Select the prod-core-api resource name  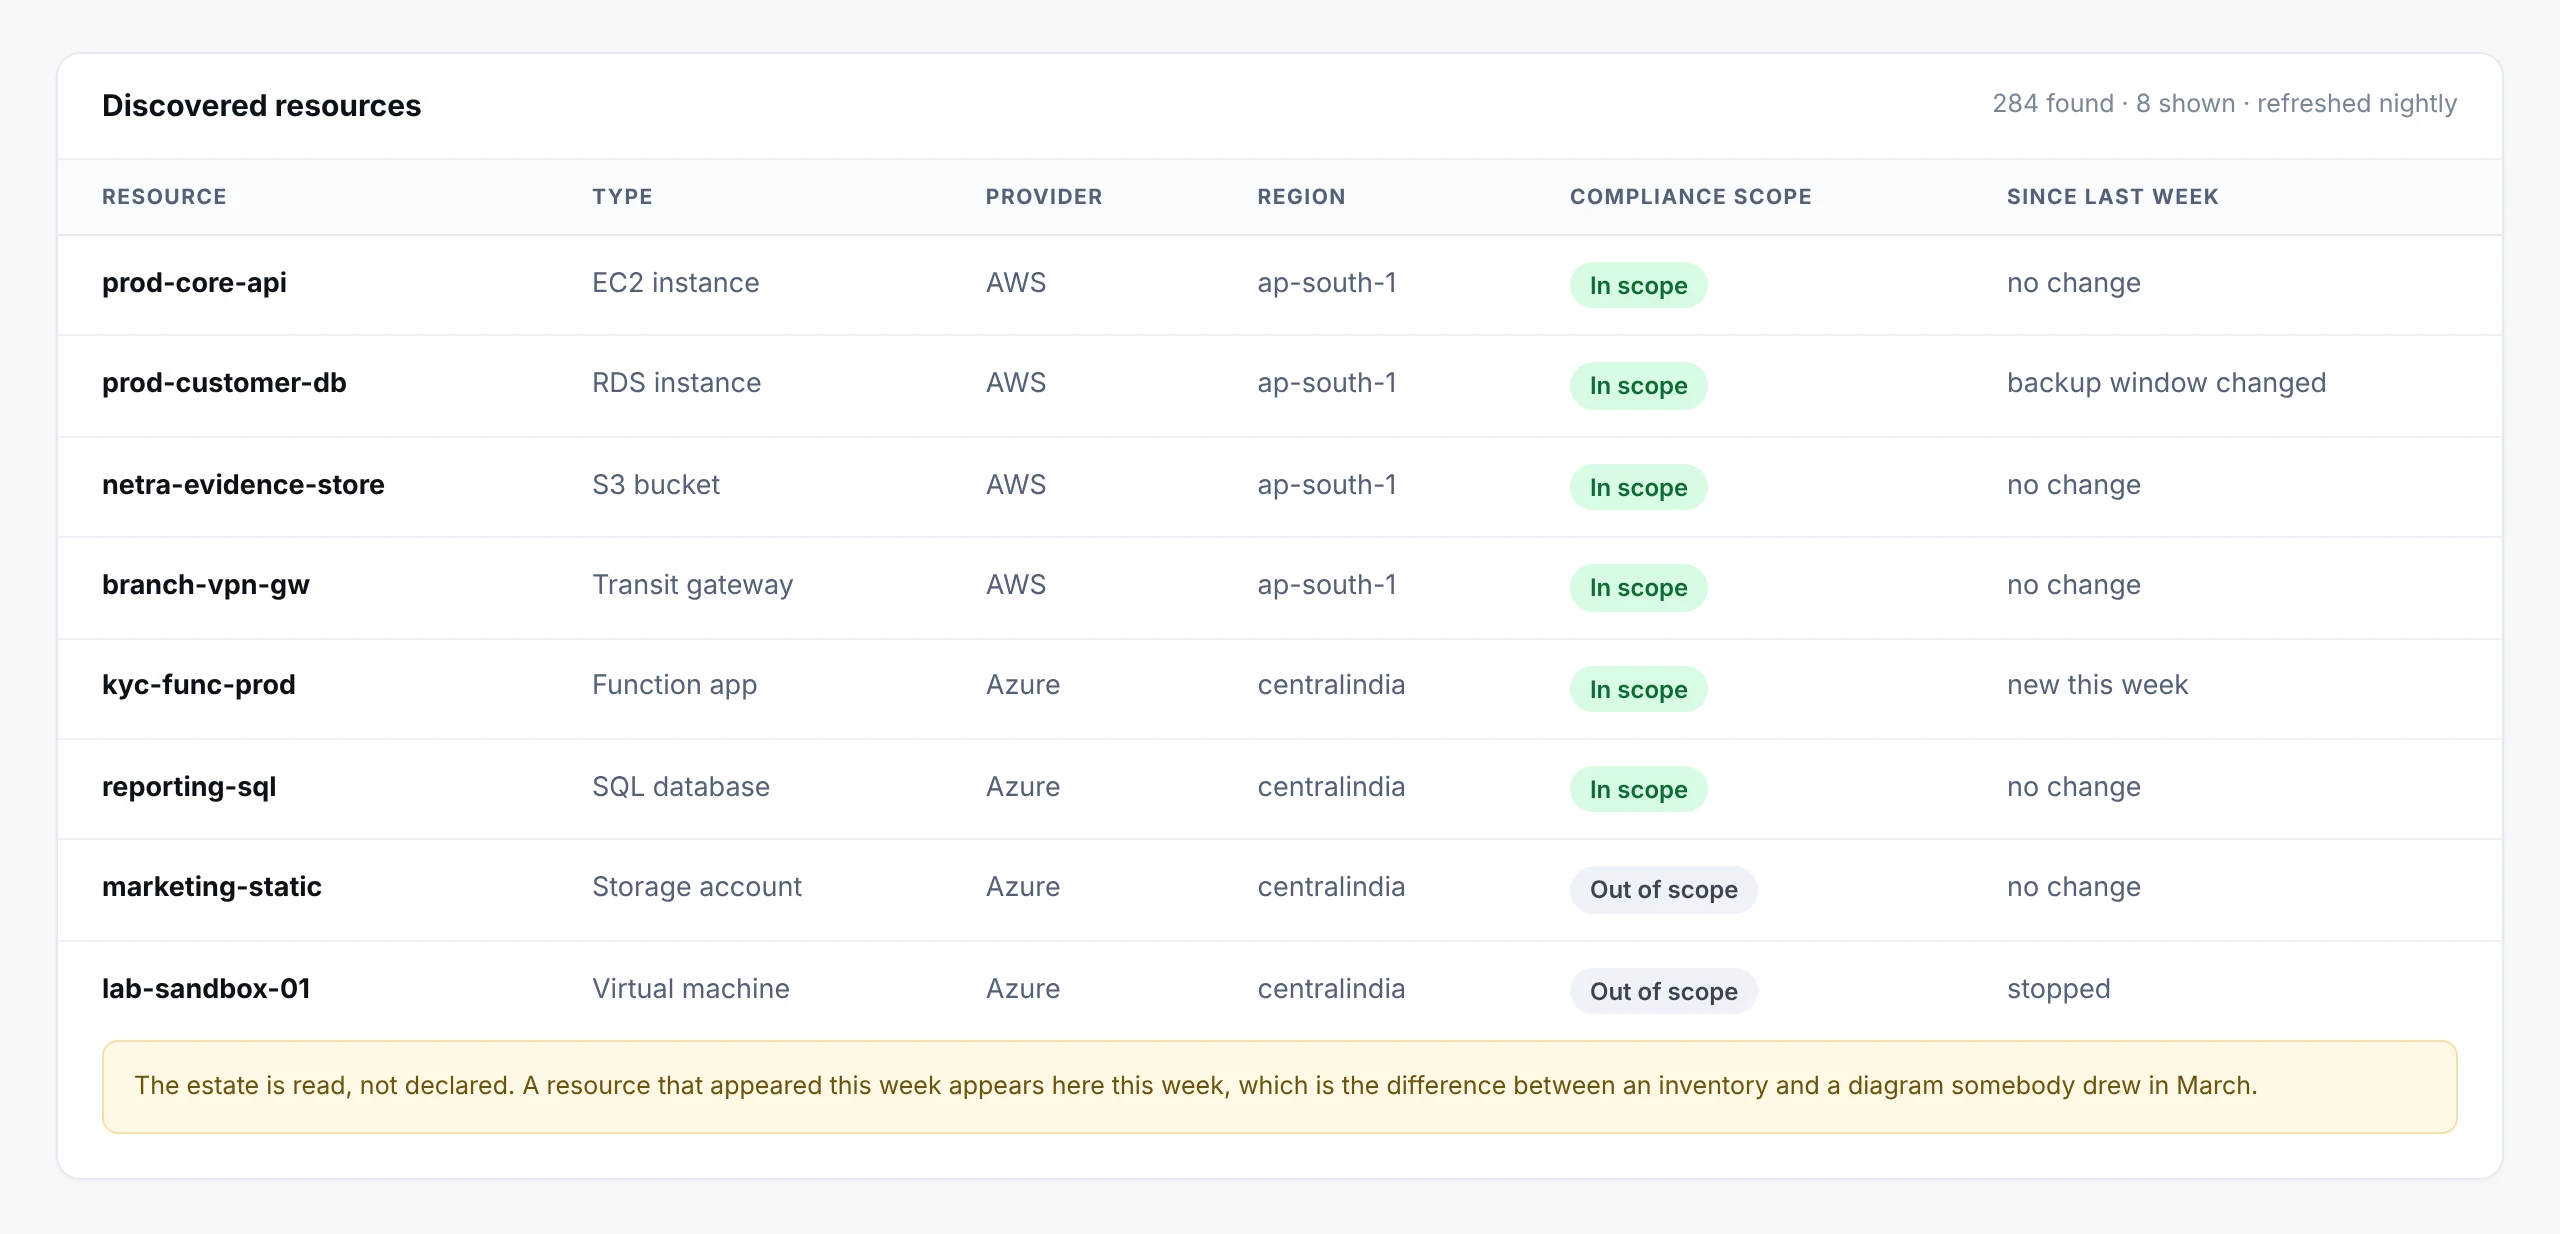pyautogui.click(x=194, y=283)
